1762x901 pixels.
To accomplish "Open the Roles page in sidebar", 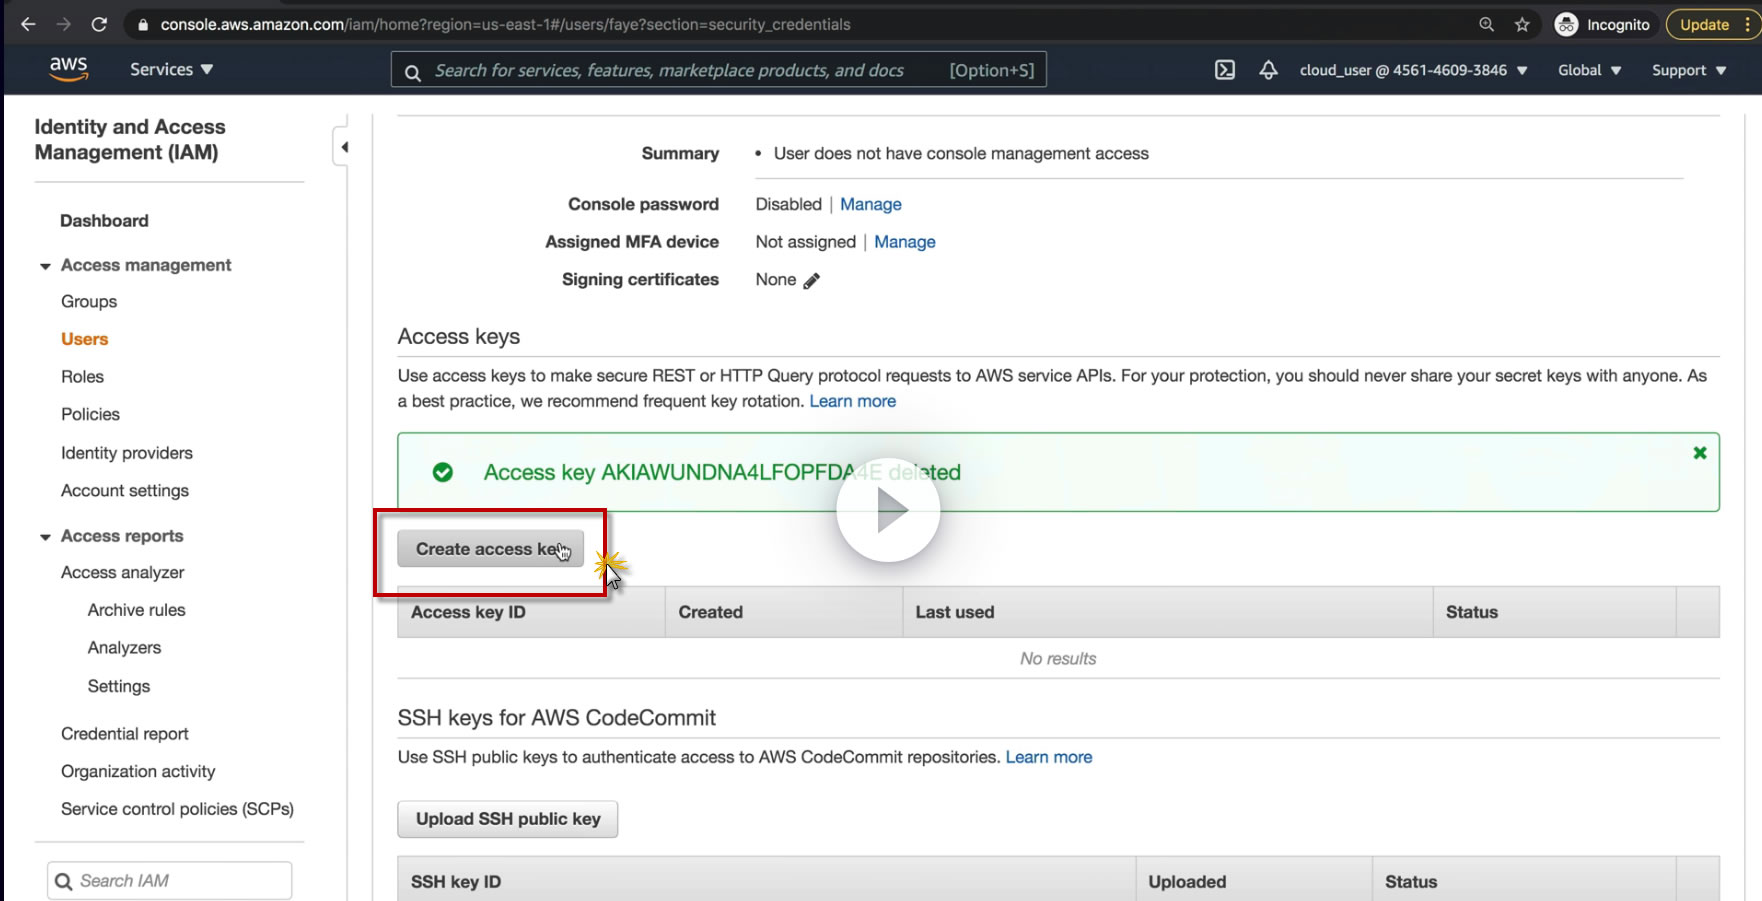I will pos(82,377).
